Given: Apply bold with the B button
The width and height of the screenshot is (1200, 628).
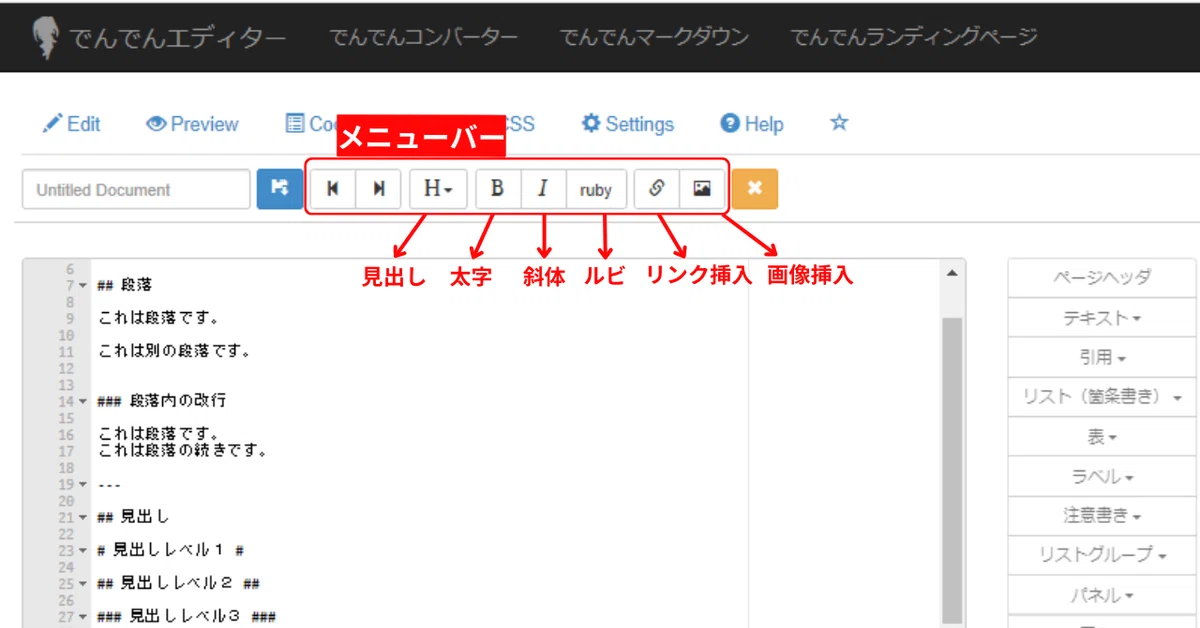Looking at the screenshot, I should [x=498, y=189].
